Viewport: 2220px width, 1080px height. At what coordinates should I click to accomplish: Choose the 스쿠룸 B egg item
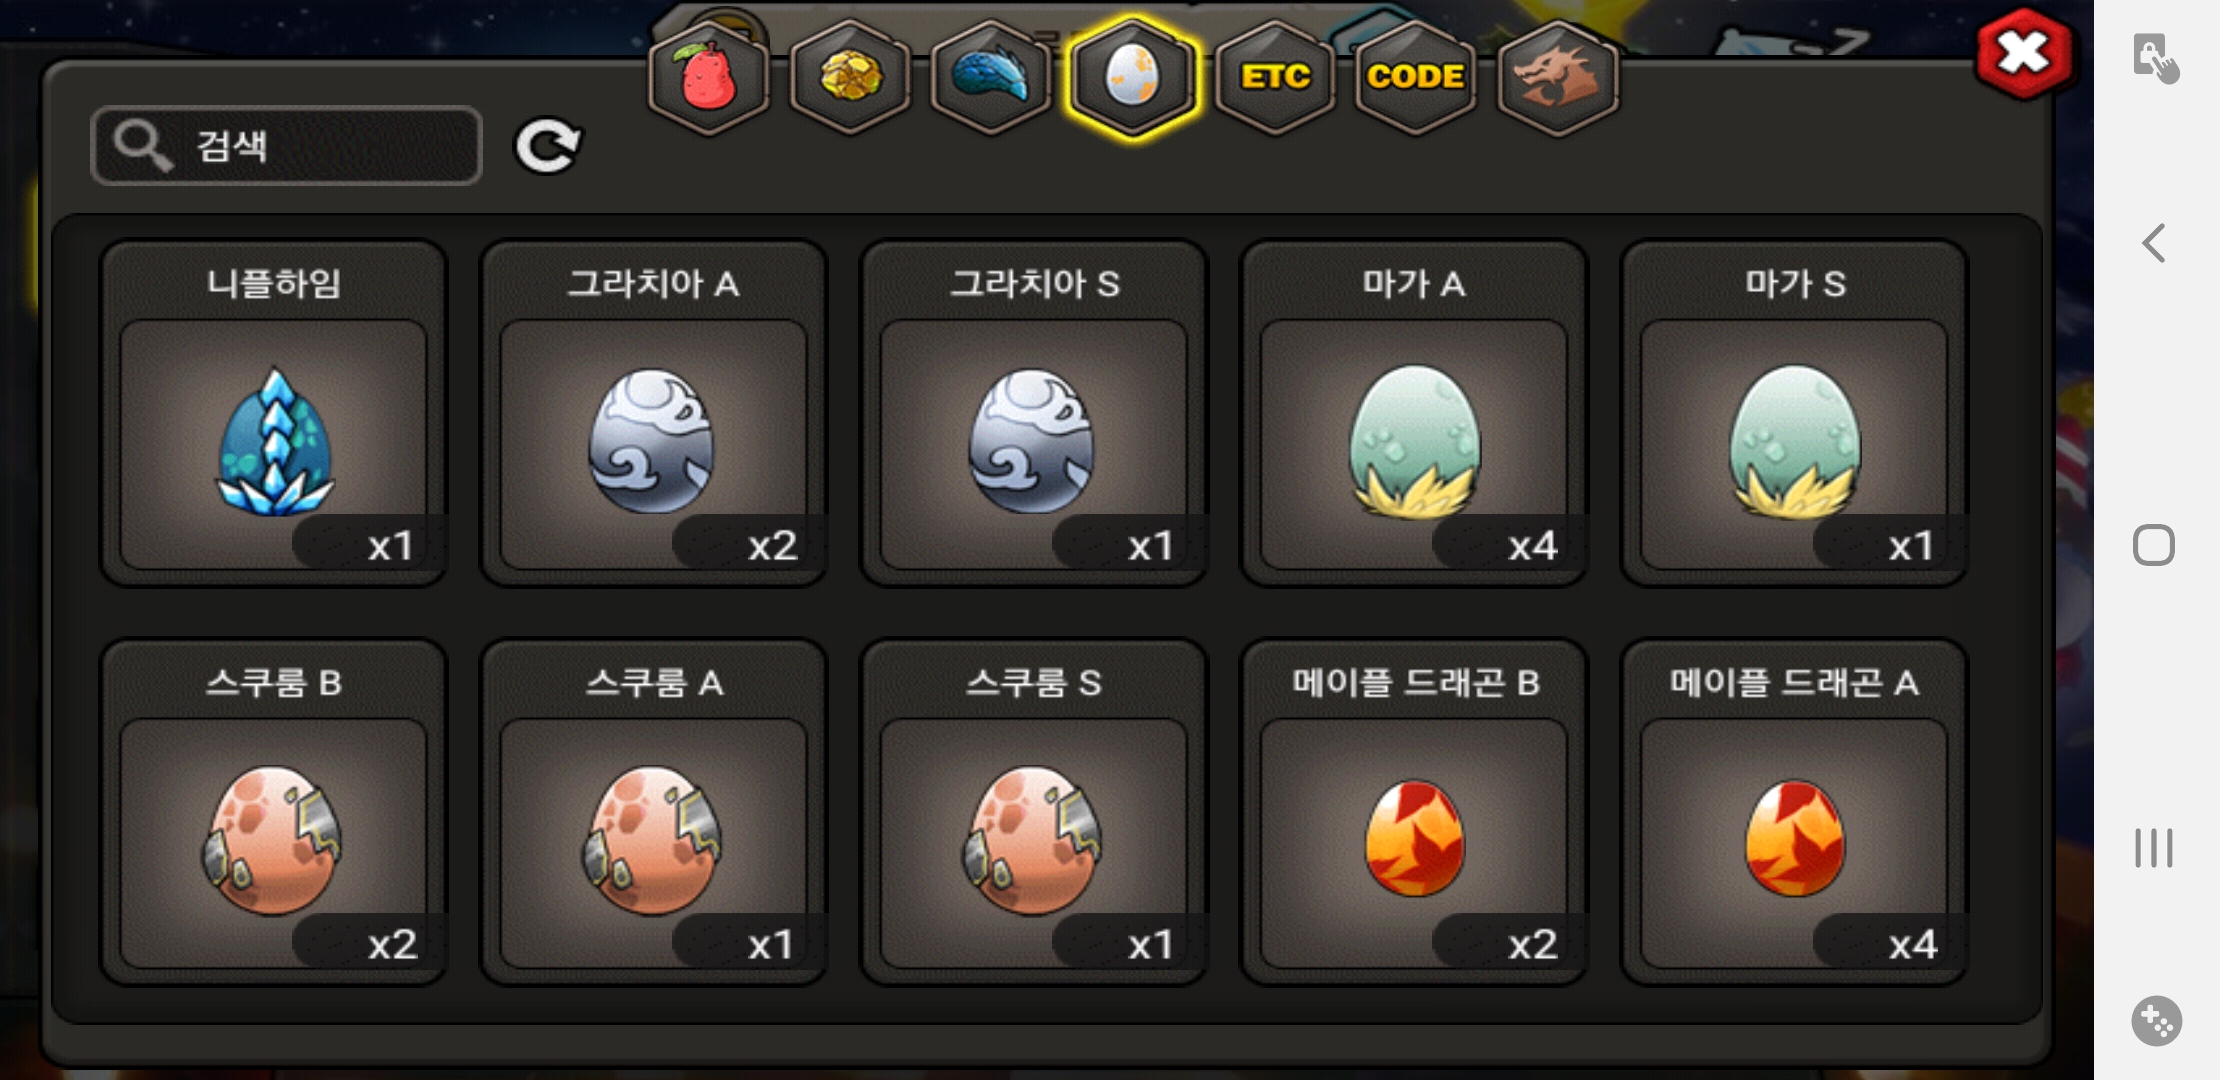tap(273, 812)
